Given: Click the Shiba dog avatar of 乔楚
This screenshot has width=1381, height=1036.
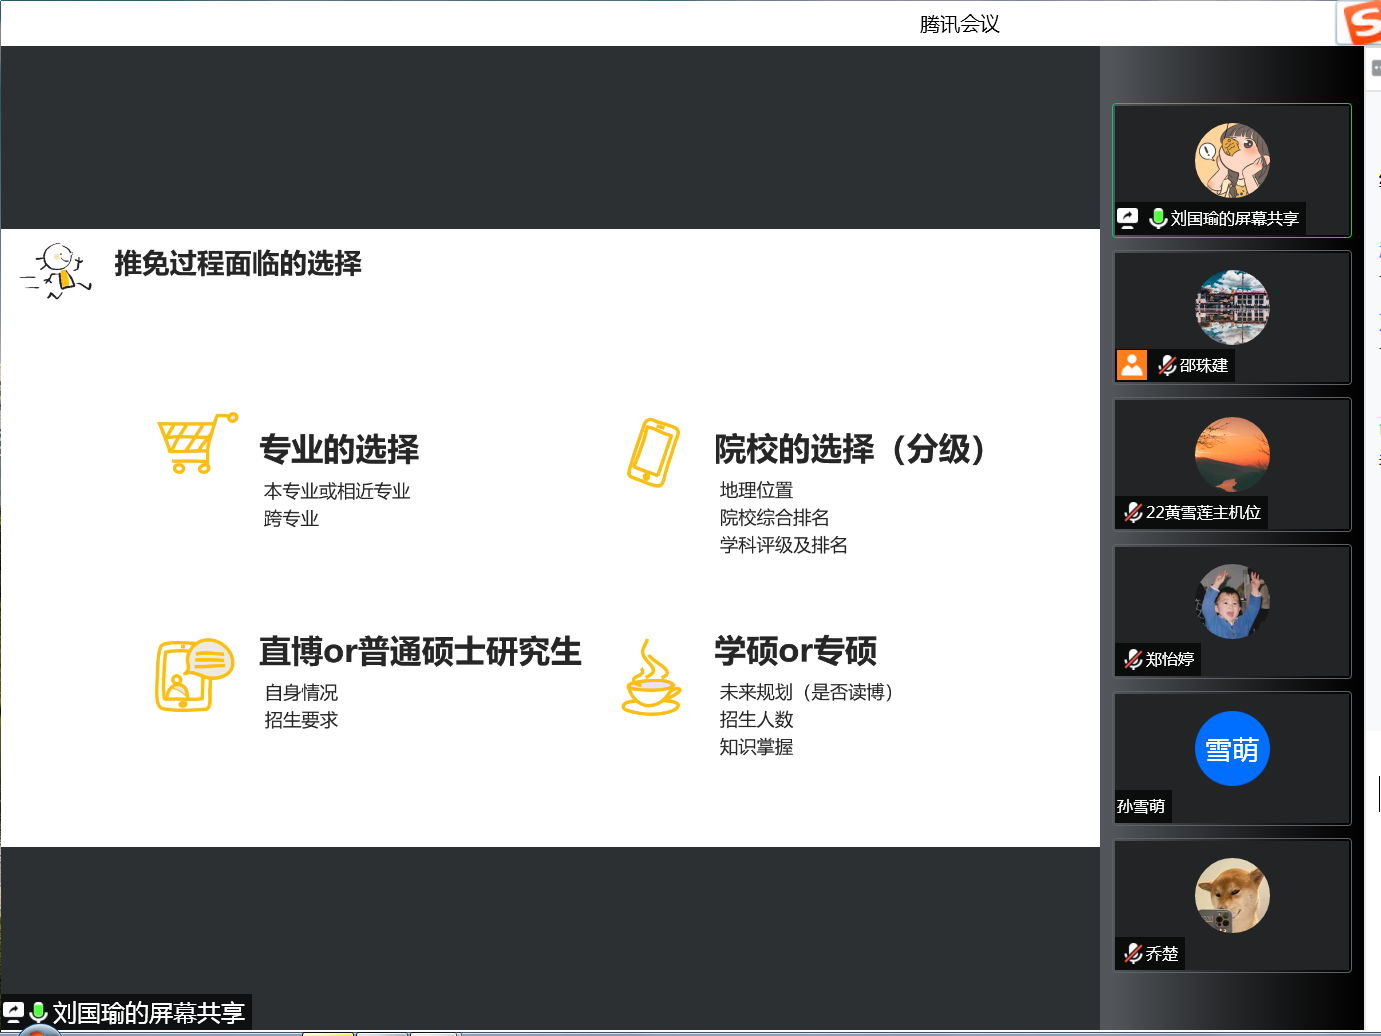Looking at the screenshot, I should (1232, 895).
